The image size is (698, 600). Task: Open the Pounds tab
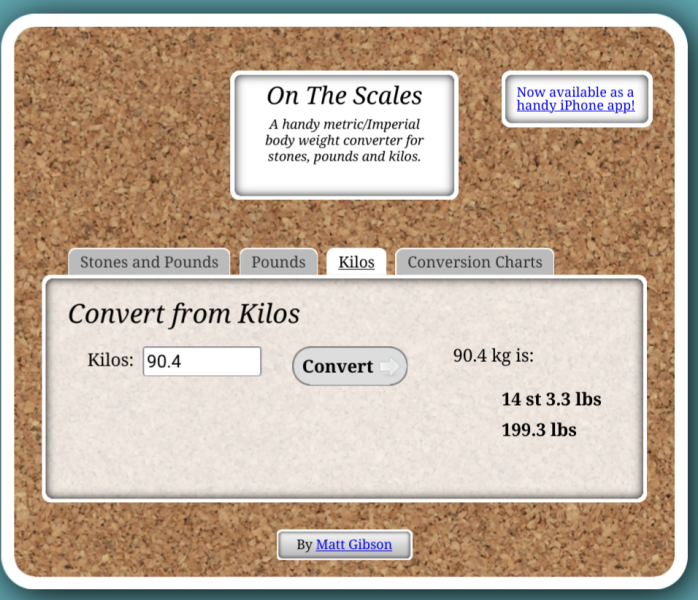click(x=278, y=262)
